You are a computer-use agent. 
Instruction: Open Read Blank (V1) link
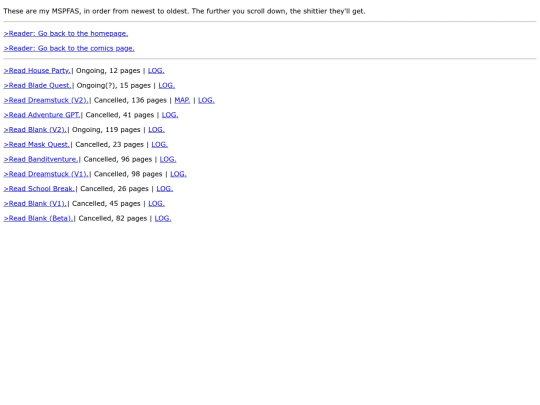click(x=35, y=204)
